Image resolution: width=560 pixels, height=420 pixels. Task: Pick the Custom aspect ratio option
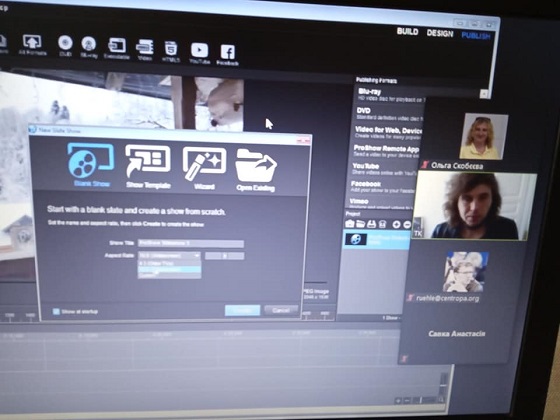click(x=169, y=275)
